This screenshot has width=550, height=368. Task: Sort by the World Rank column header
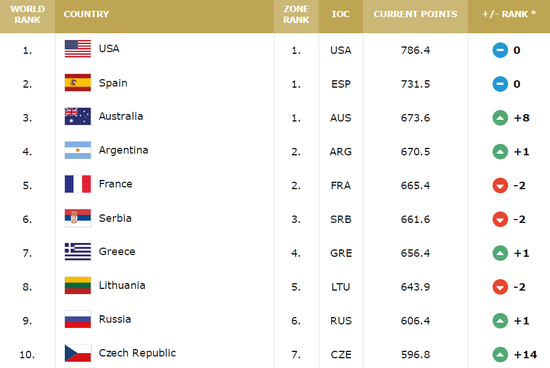click(x=27, y=14)
